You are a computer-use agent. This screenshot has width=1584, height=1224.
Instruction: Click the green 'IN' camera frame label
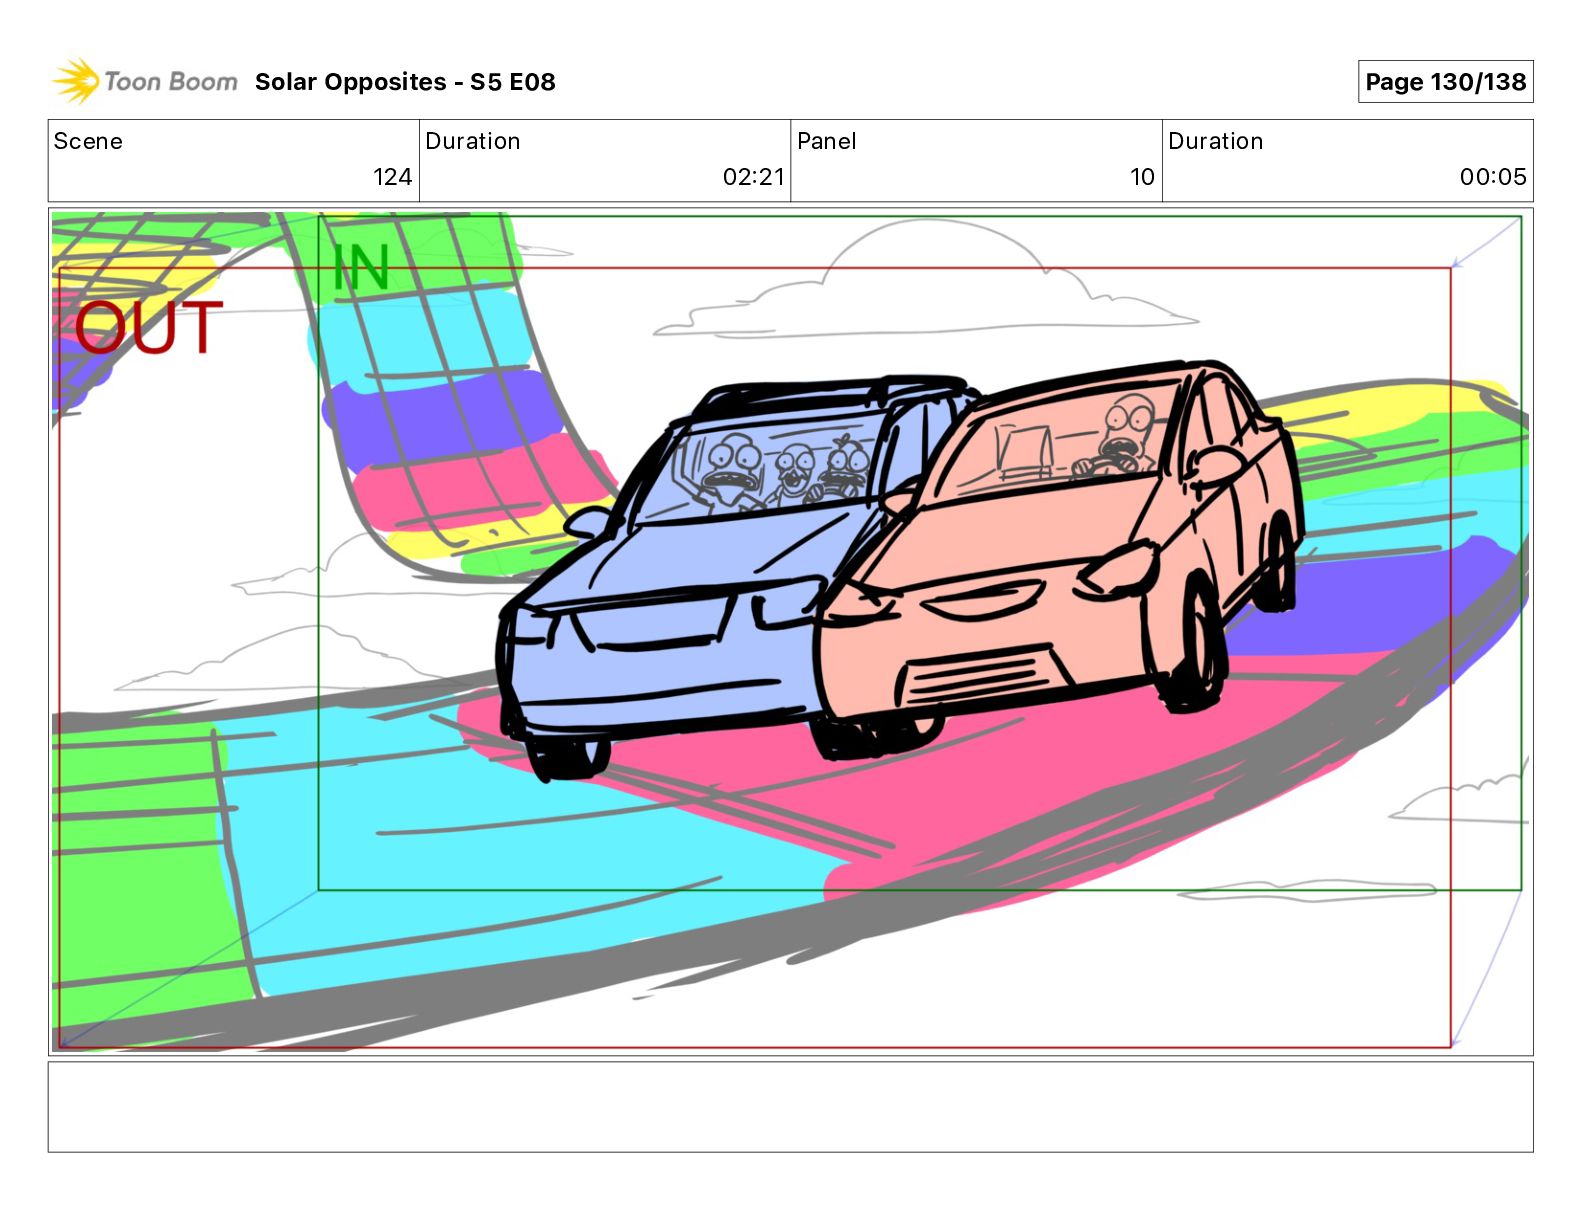[x=361, y=268]
